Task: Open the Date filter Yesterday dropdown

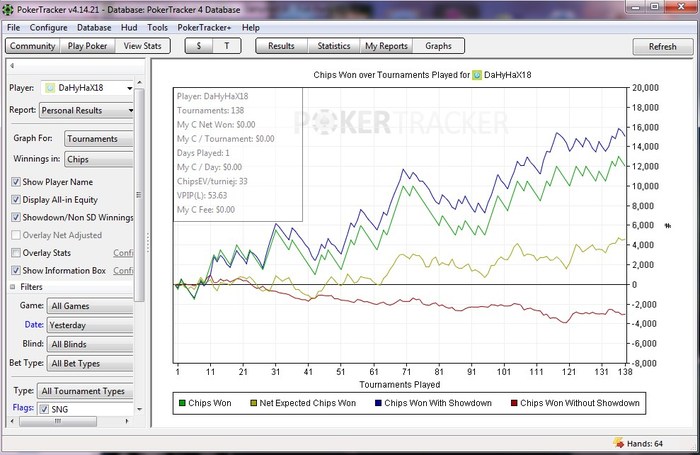Action: coord(90,325)
